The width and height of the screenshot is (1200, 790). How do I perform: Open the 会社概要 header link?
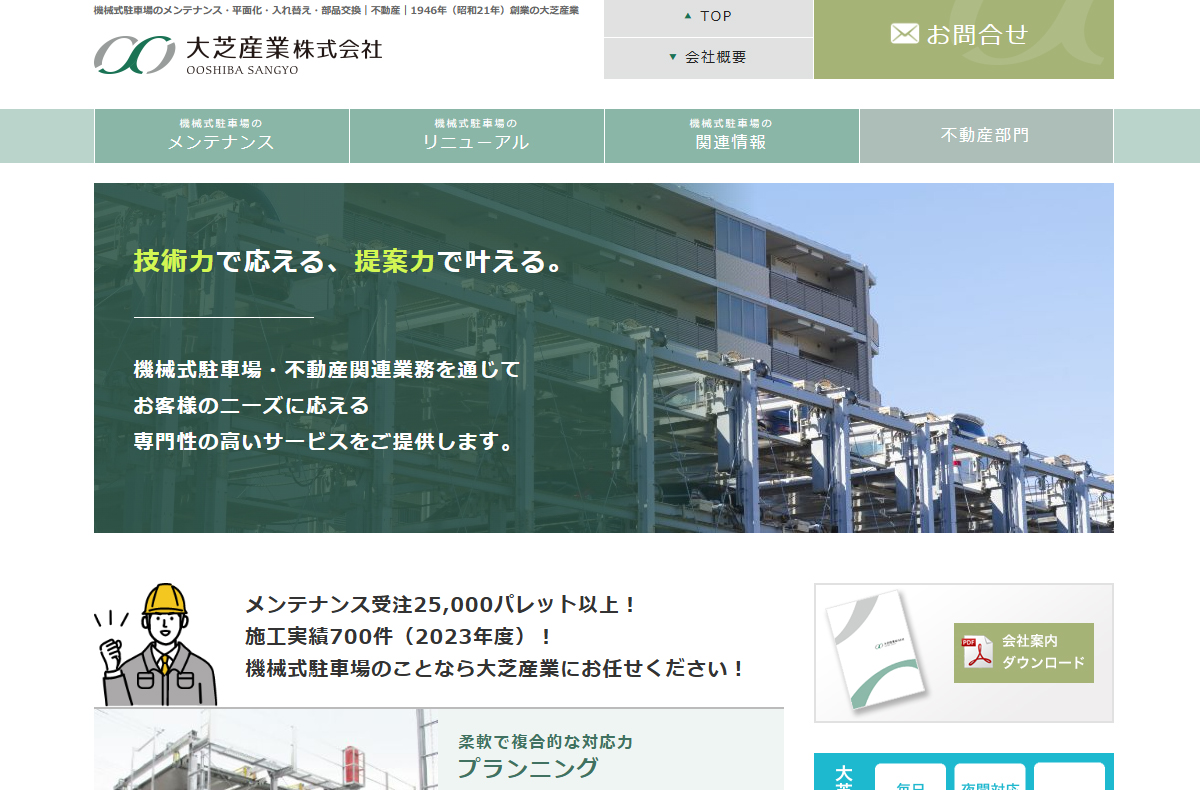point(715,58)
